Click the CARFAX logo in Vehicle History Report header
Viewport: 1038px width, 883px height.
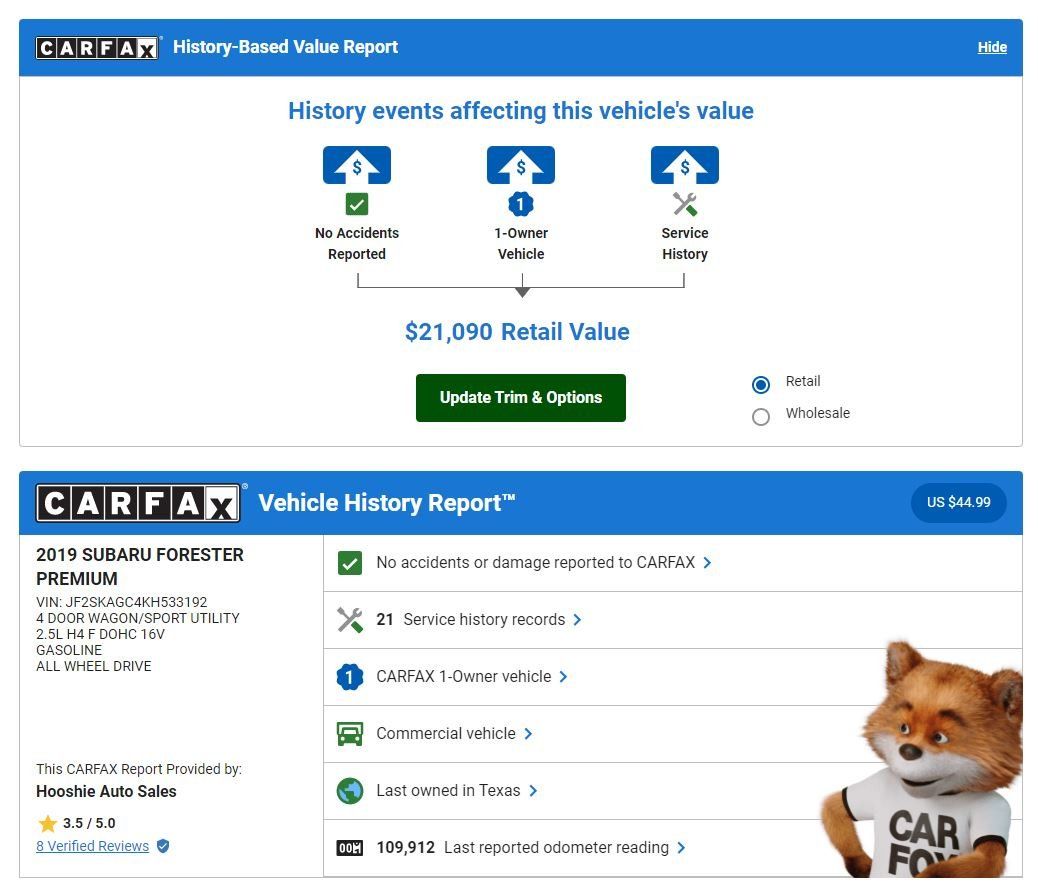coord(138,503)
